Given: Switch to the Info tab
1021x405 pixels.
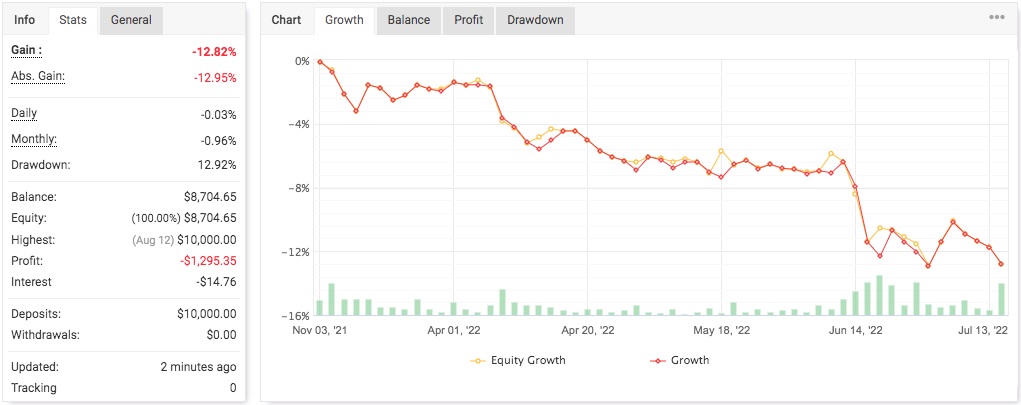Looking at the screenshot, I should tap(25, 20).
